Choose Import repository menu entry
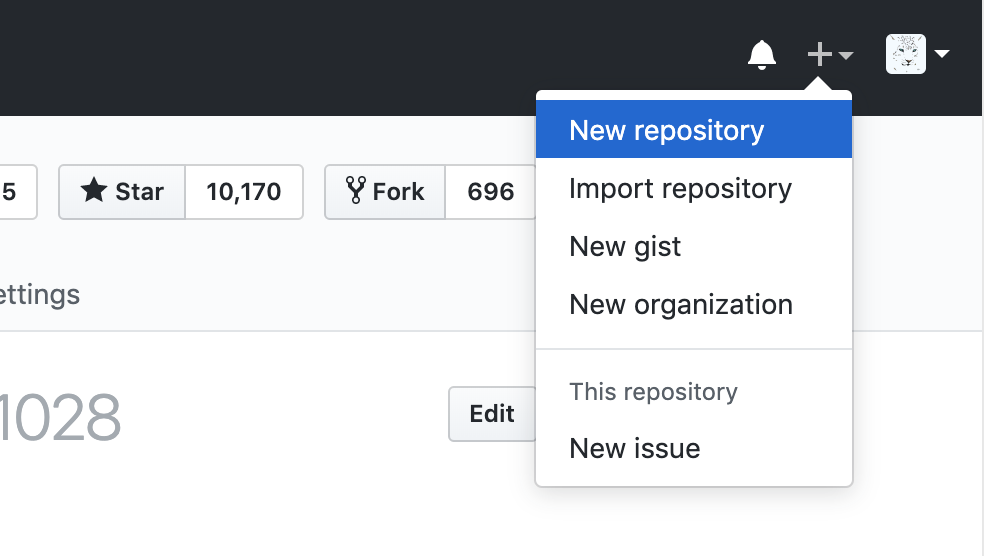Image resolution: width=984 pixels, height=556 pixels. click(680, 189)
